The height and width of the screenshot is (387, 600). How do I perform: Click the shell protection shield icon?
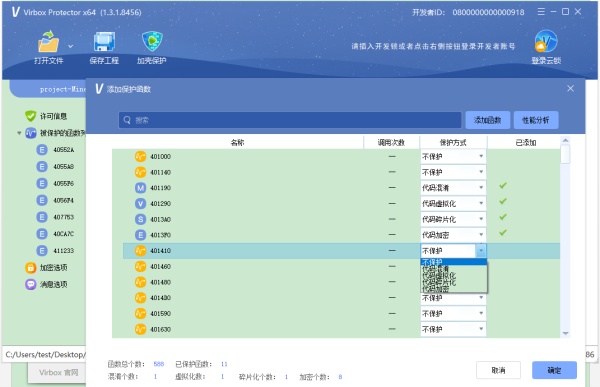[152, 41]
